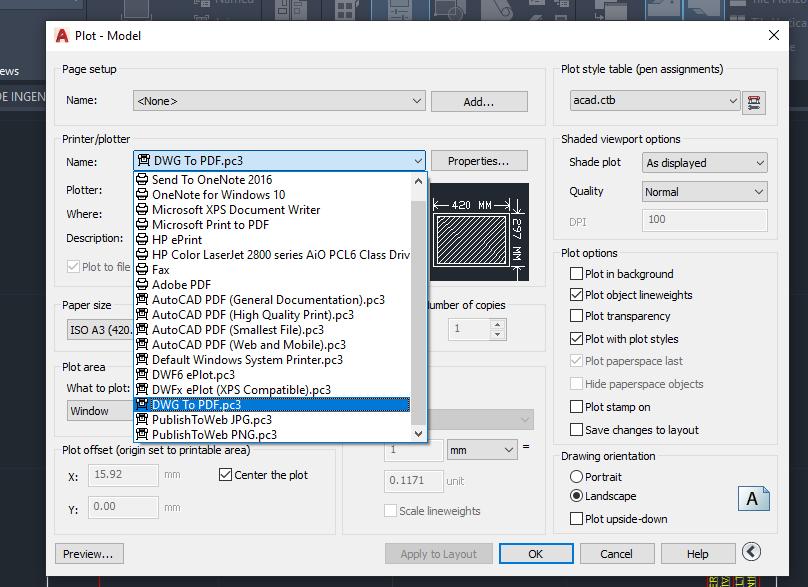Select AutoCAD PDF (Smallest File).pc3
The height and width of the screenshot is (587, 808).
[x=272, y=329]
